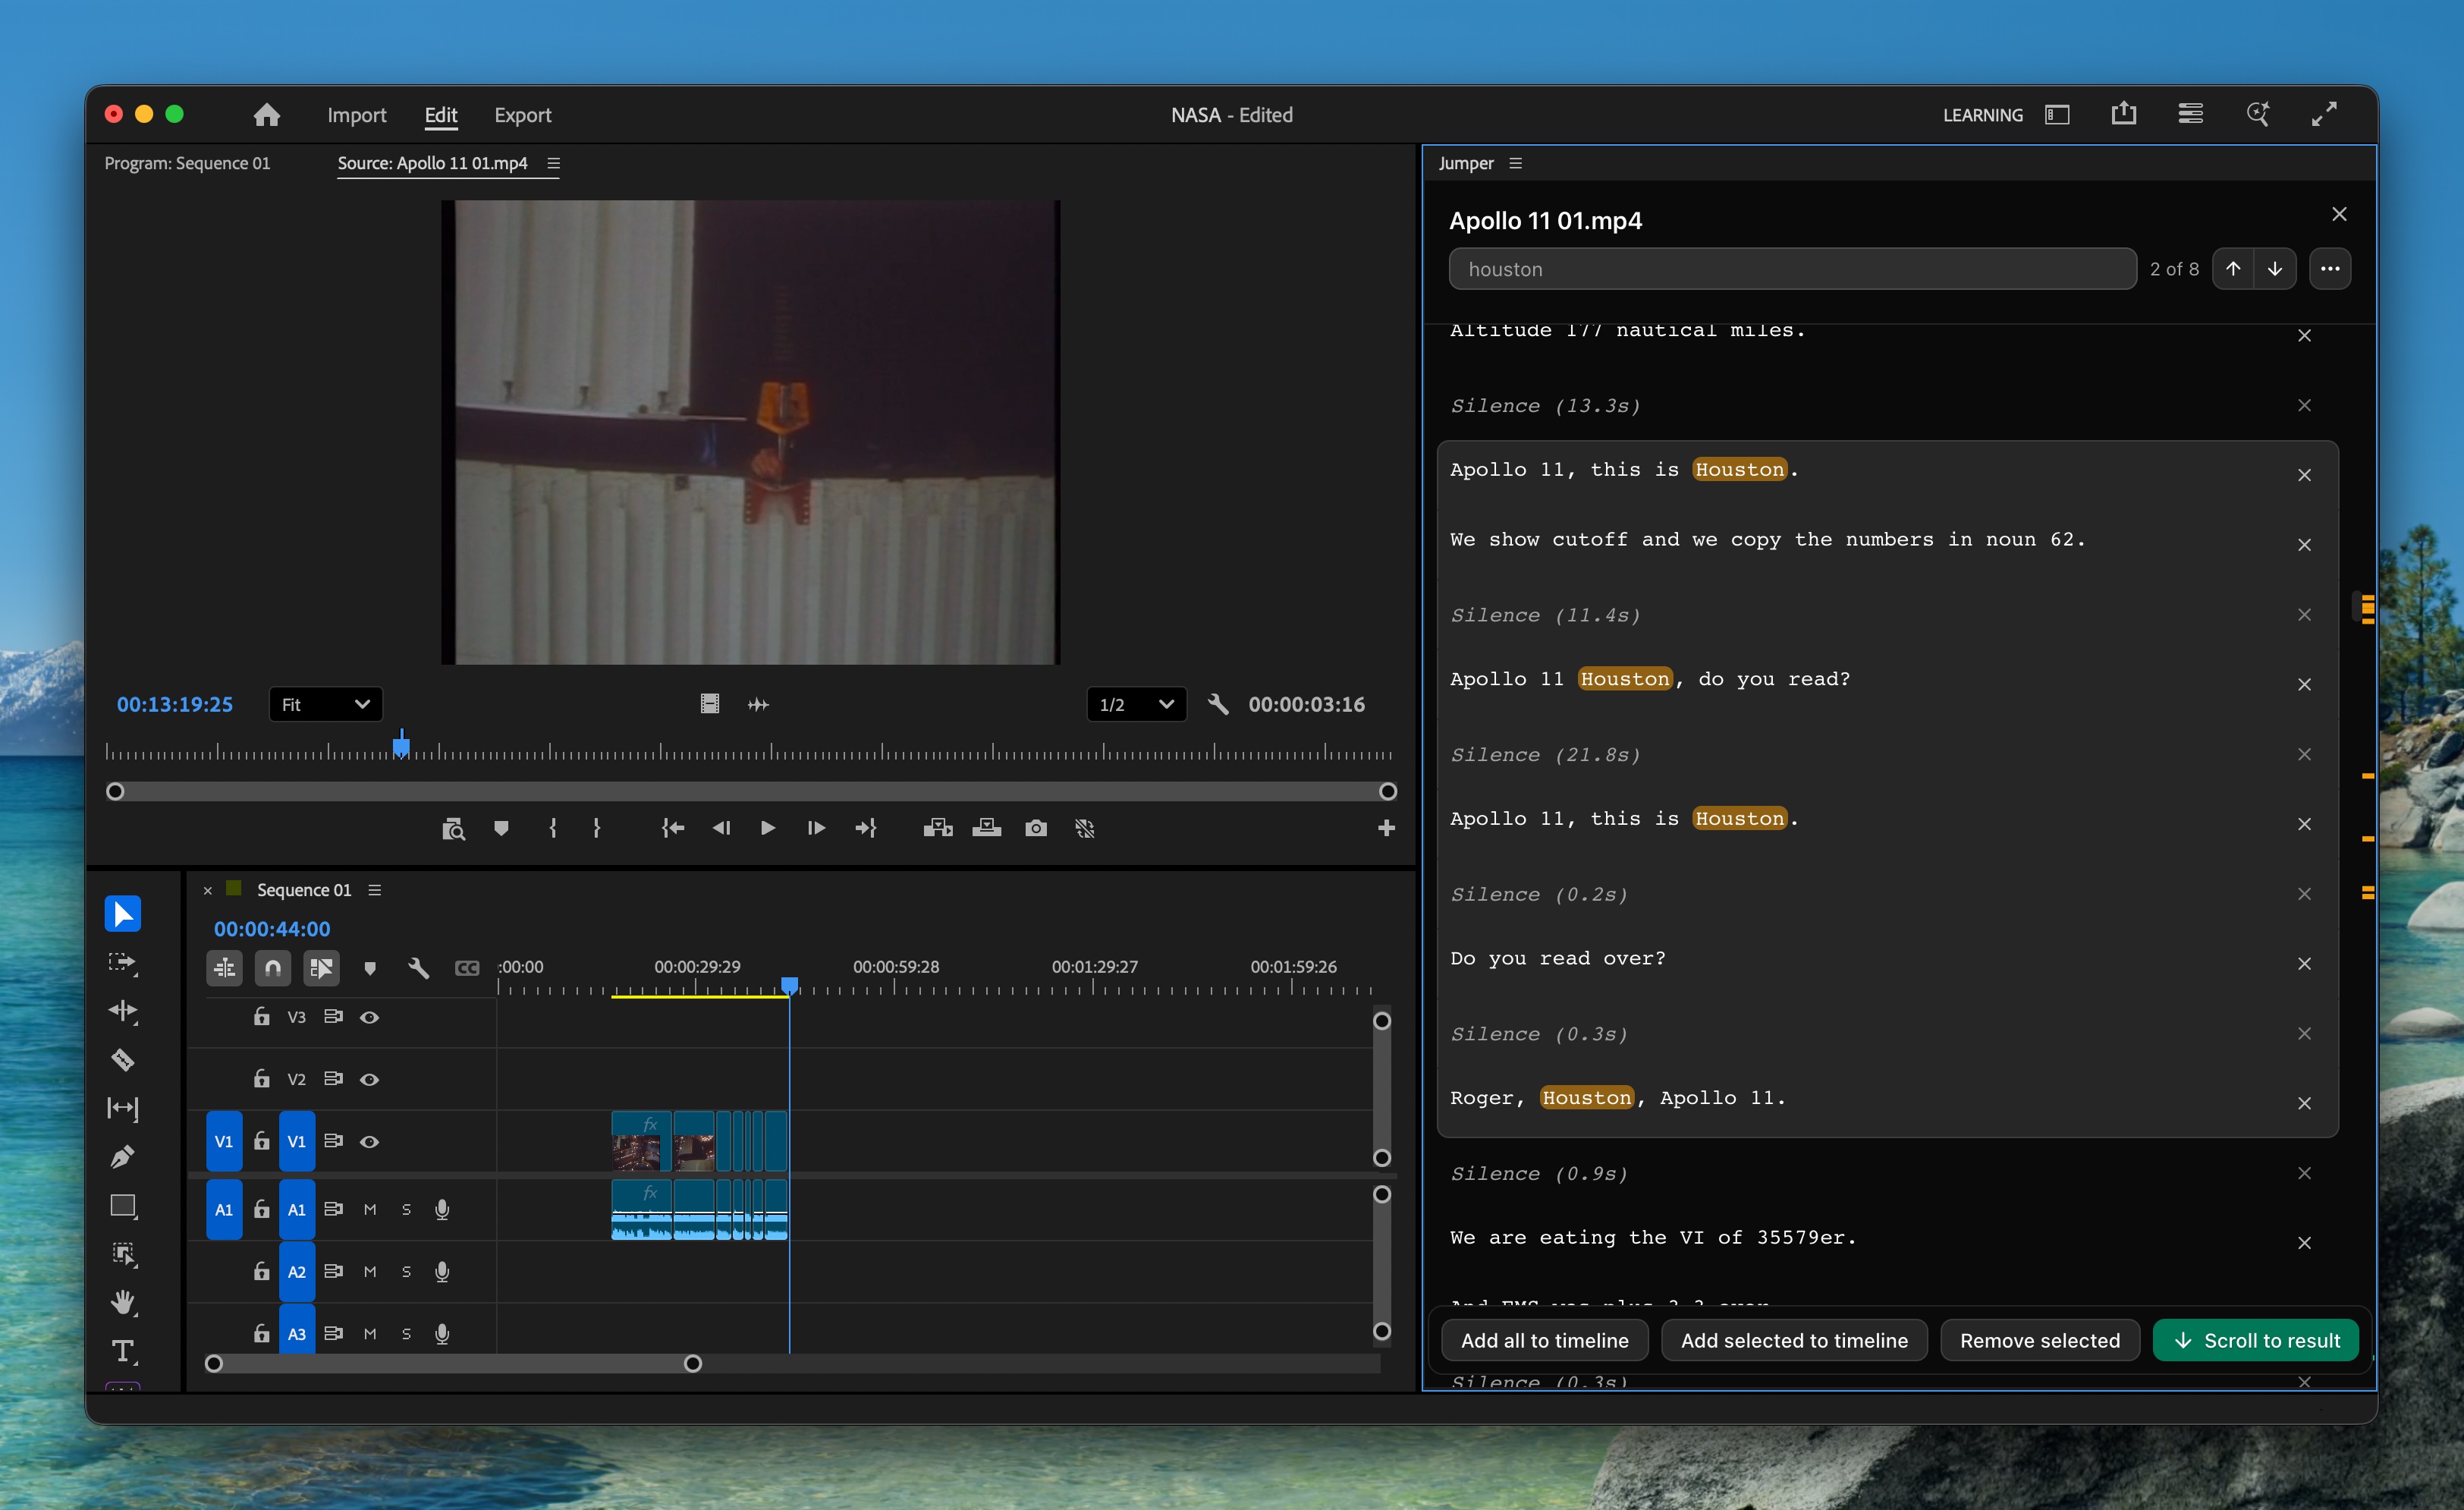The width and height of the screenshot is (2464, 1510).
Task: Select the Razor tool
Action: (123, 1060)
